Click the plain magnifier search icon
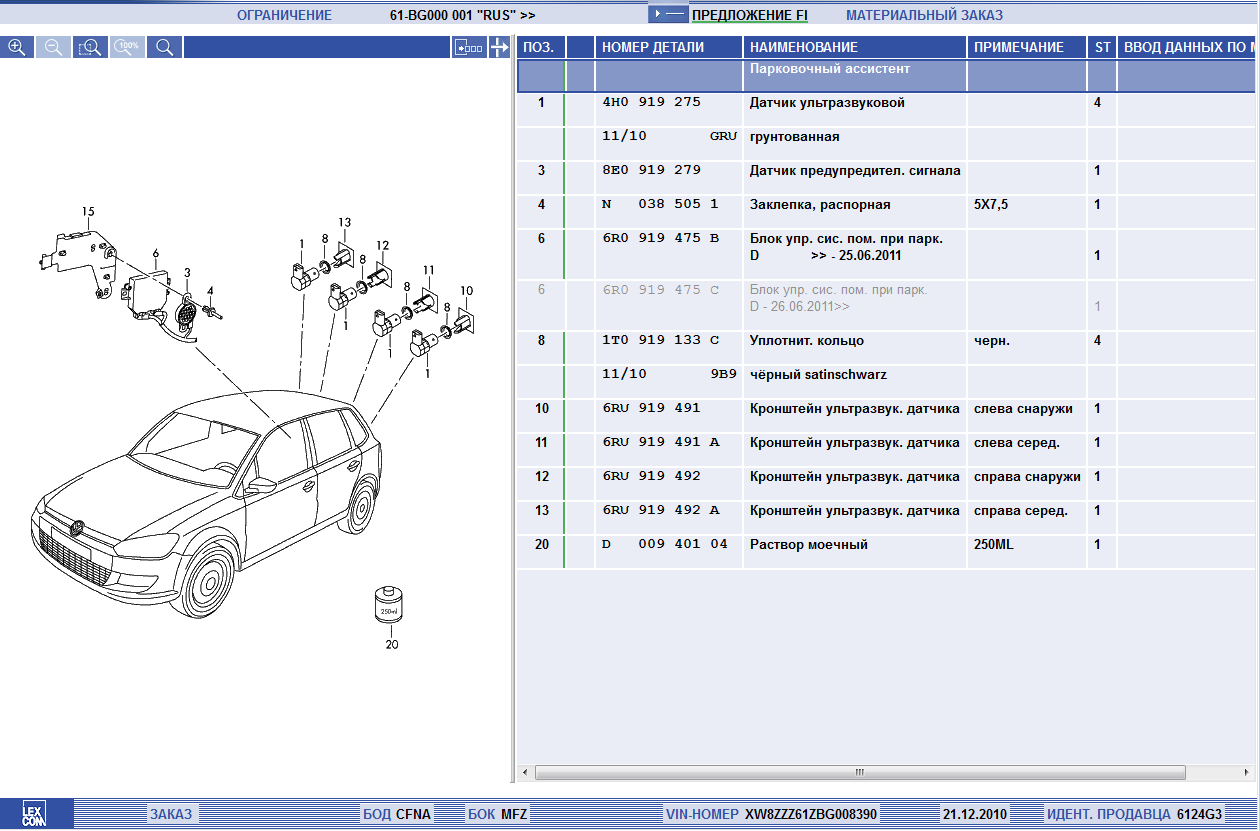The image size is (1260, 831). click(165, 47)
